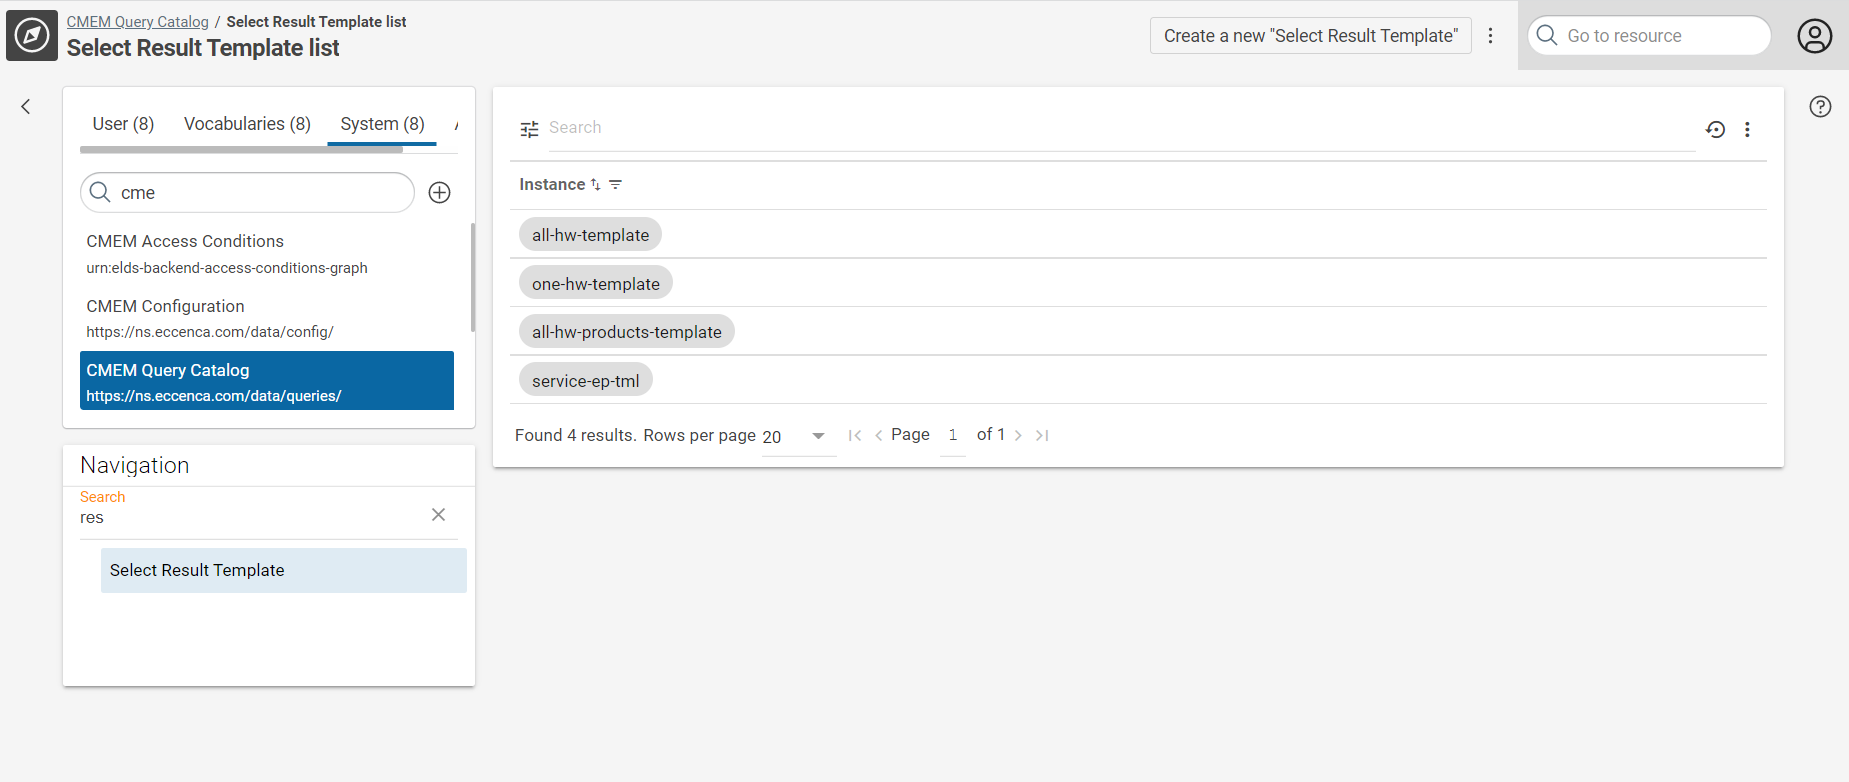Open the user account profile icon

[x=1814, y=36]
